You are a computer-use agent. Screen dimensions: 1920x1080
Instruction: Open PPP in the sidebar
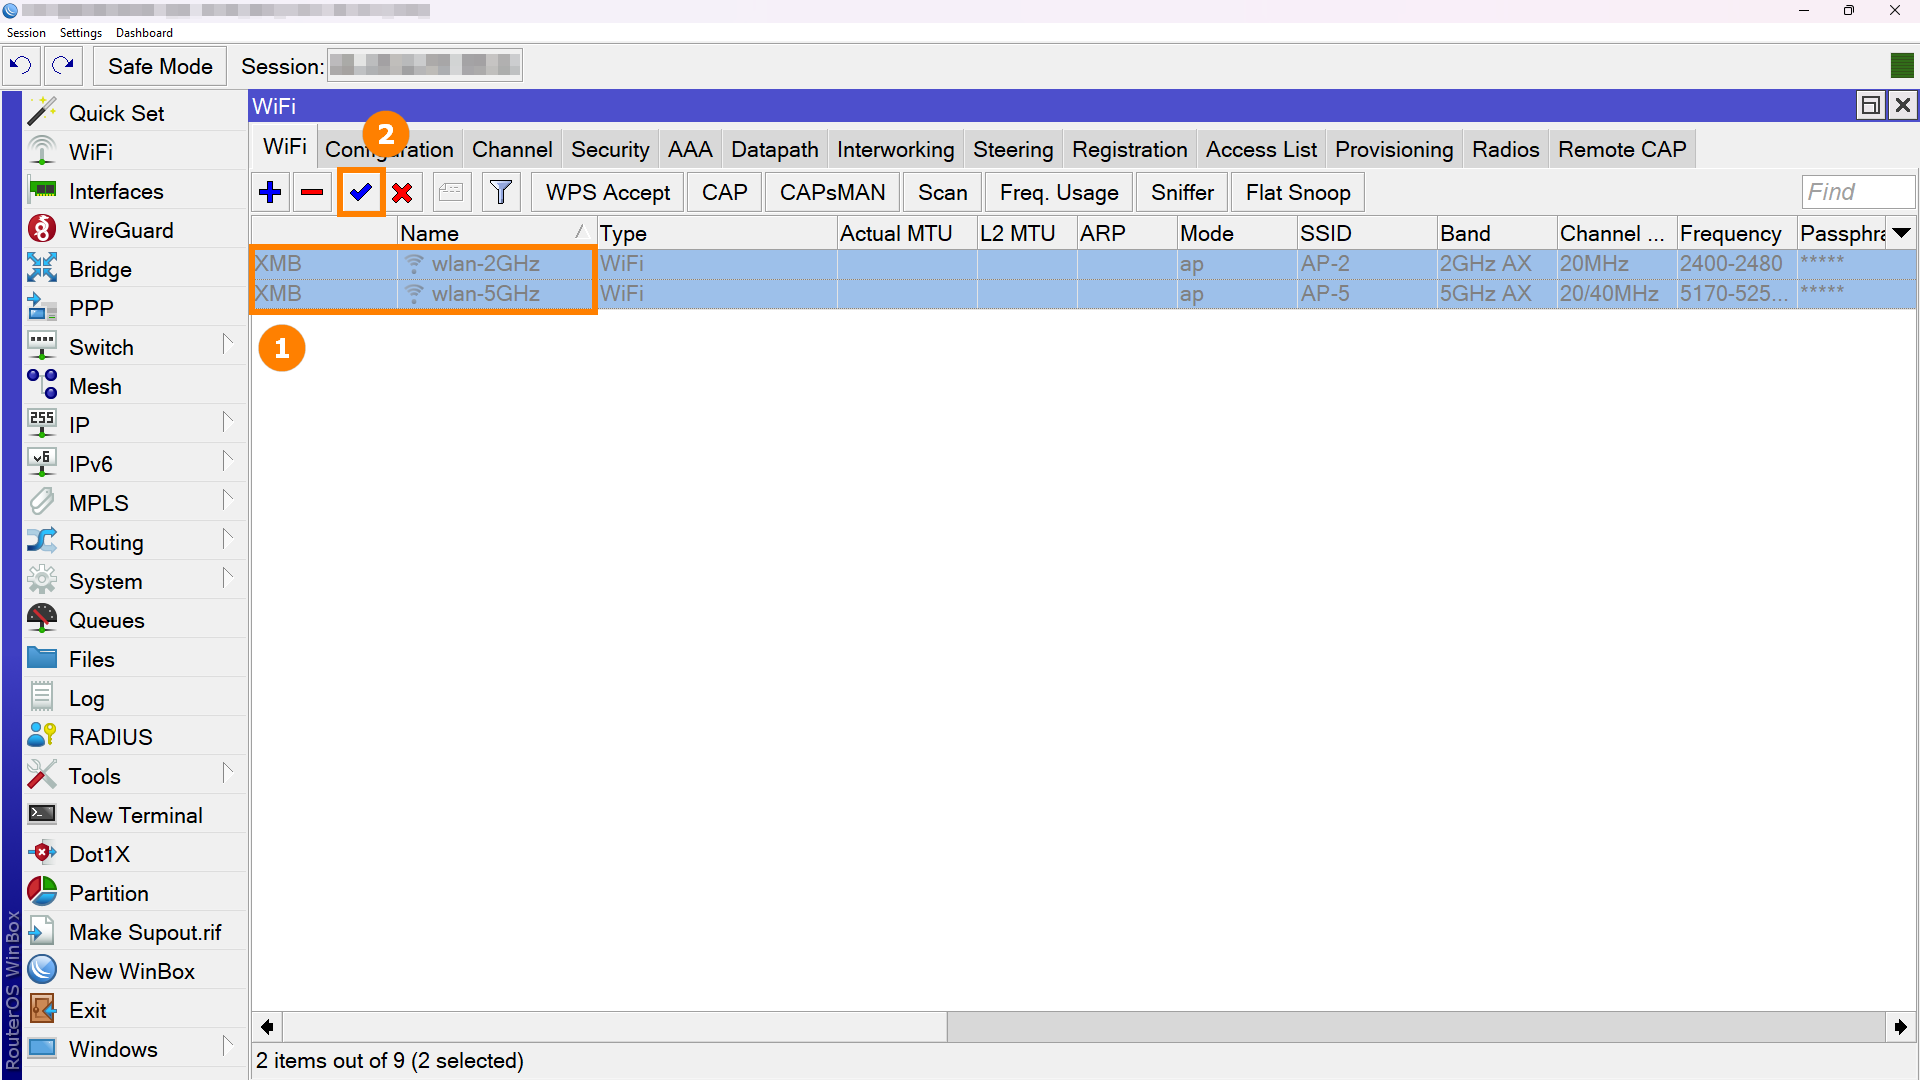pyautogui.click(x=135, y=308)
